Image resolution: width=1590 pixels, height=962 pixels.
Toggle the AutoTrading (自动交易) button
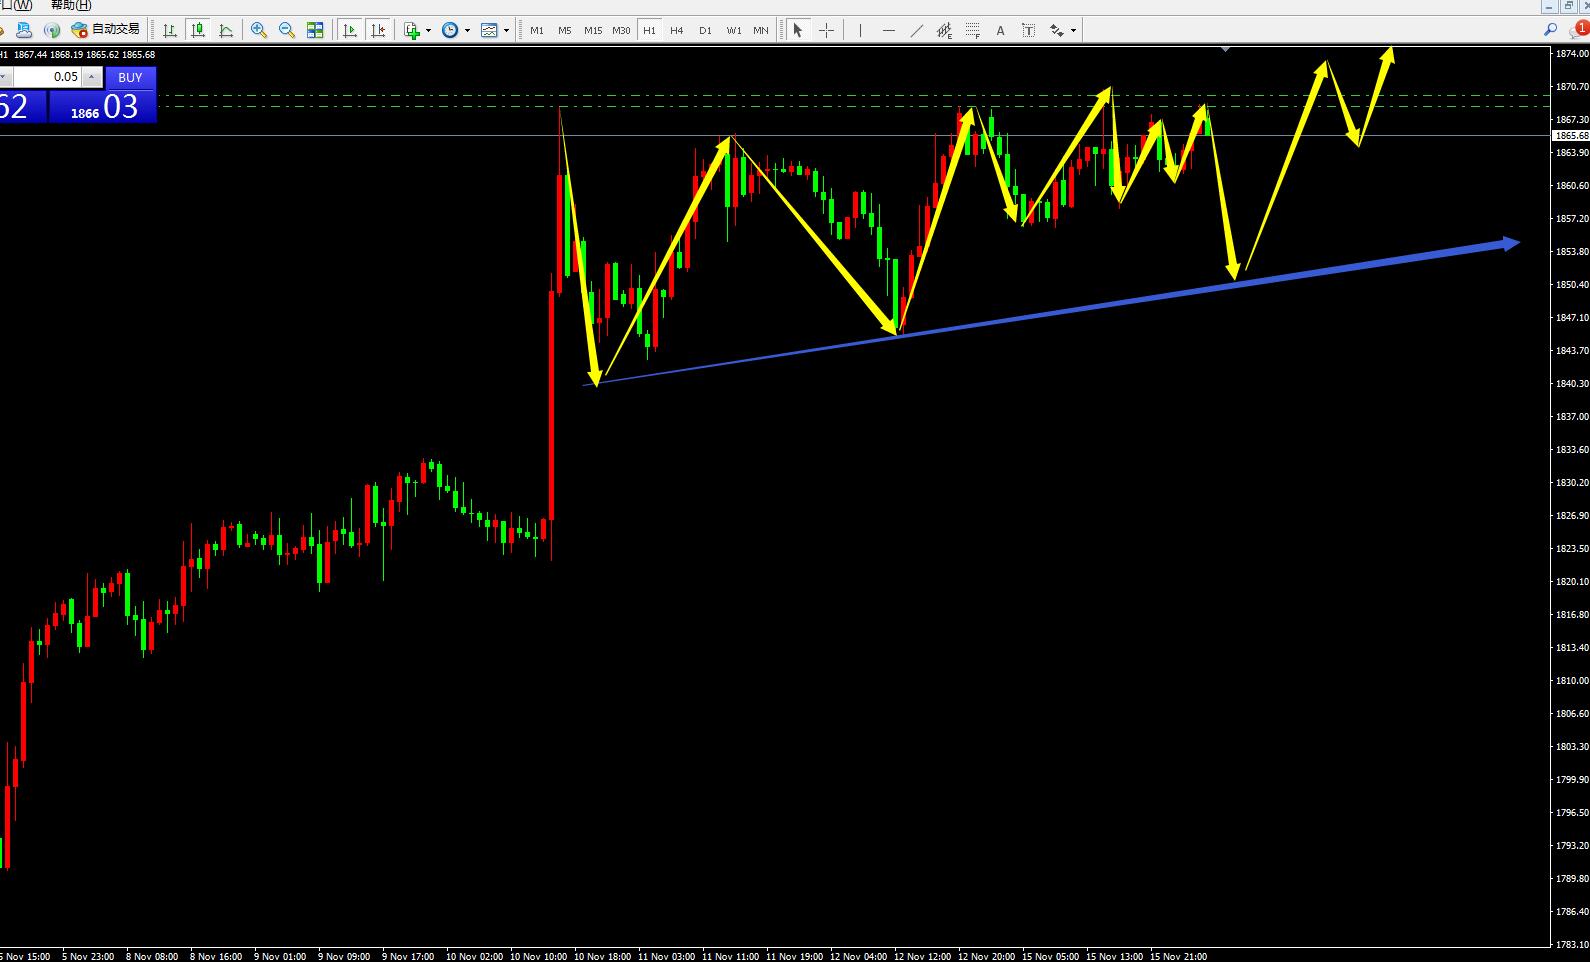pyautogui.click(x=106, y=30)
